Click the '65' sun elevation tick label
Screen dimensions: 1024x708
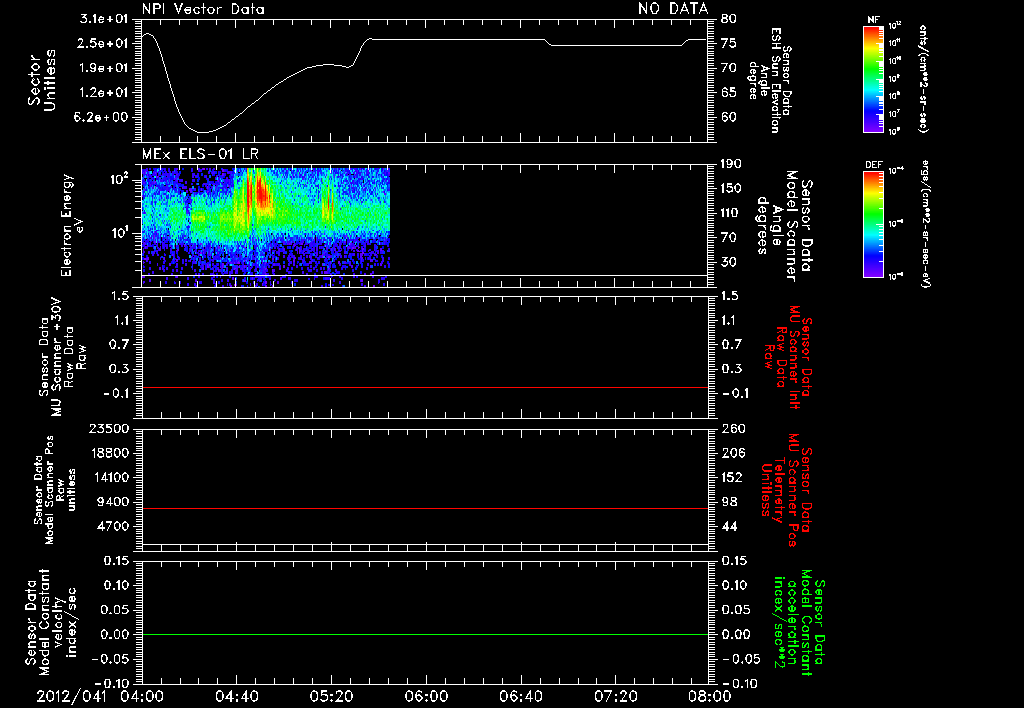[x=729, y=93]
